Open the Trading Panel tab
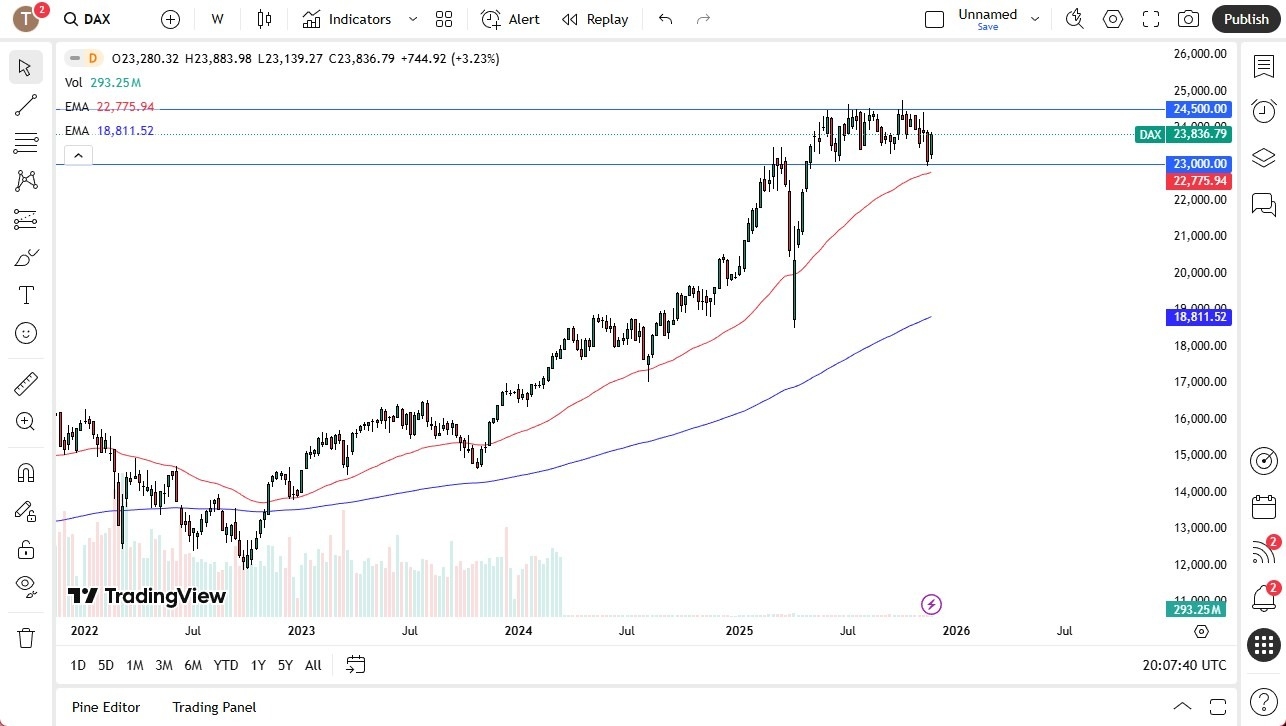1286x726 pixels. 214,707
